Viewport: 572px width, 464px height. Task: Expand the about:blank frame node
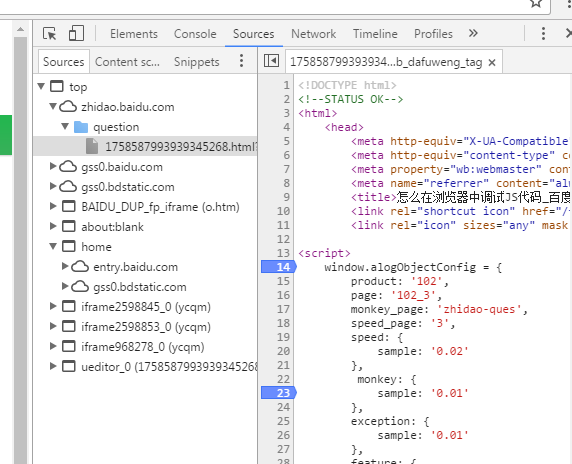click(53, 226)
